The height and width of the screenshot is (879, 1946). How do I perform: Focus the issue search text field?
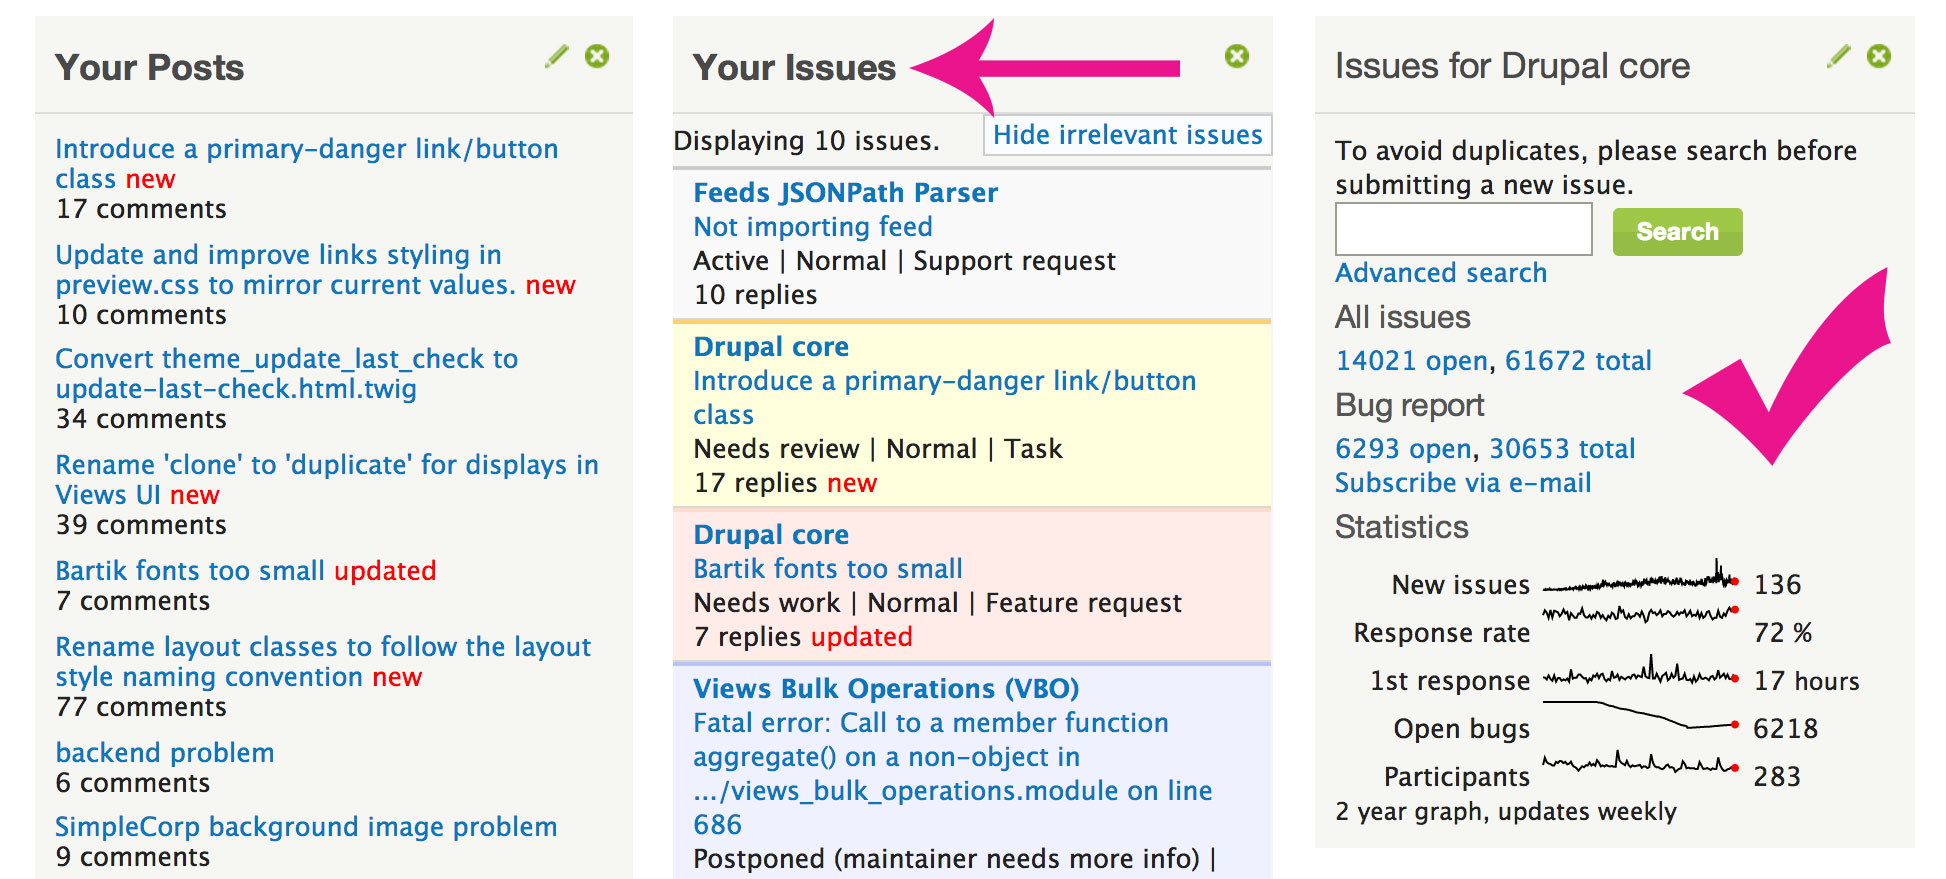[1464, 230]
